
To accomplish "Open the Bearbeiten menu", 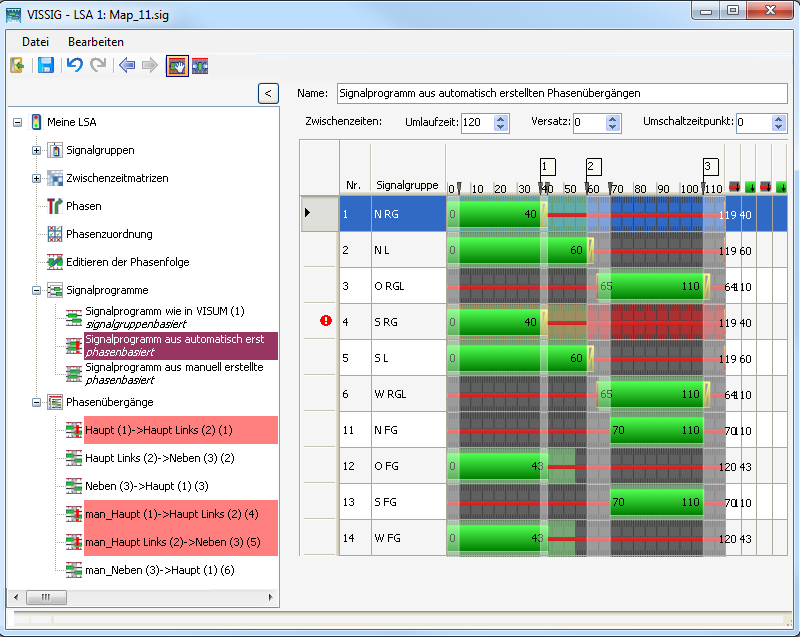I will (x=96, y=42).
